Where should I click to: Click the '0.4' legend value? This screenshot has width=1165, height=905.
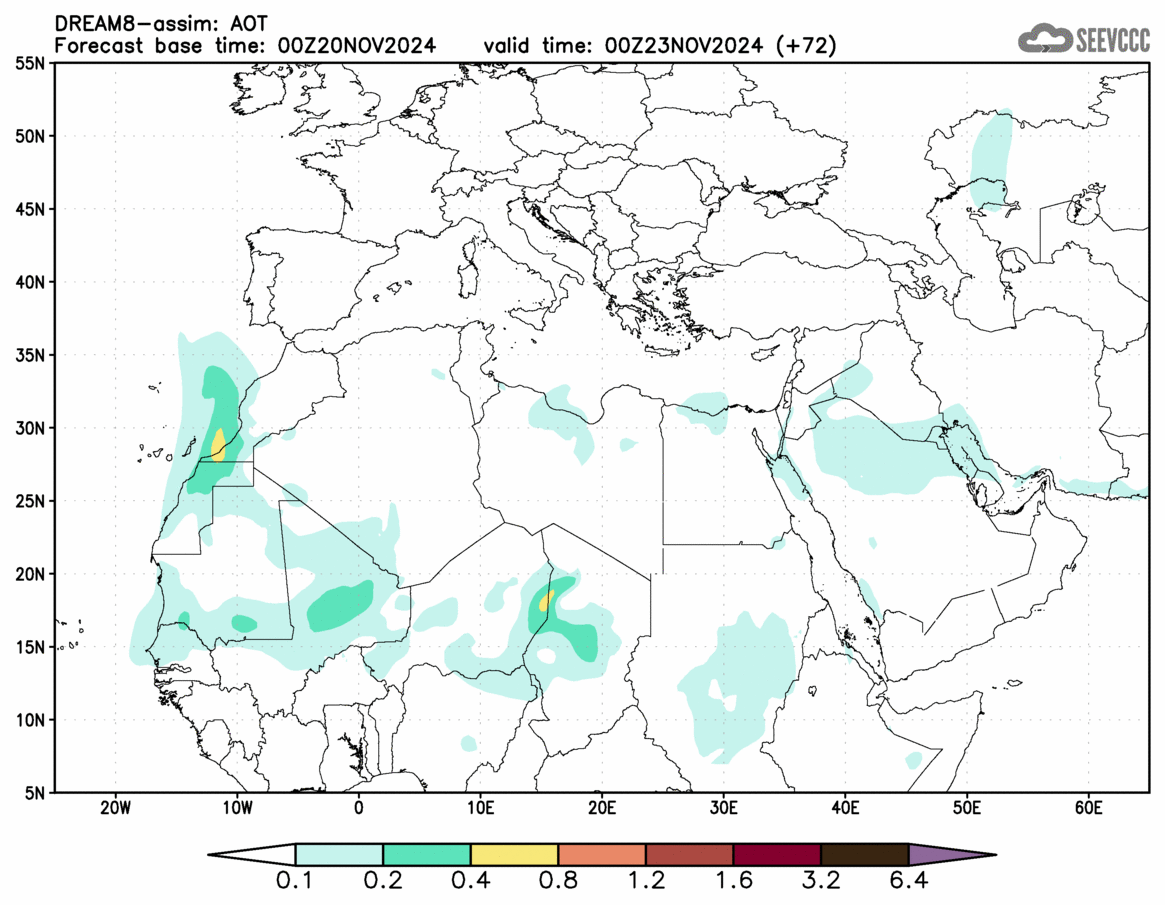[470, 881]
